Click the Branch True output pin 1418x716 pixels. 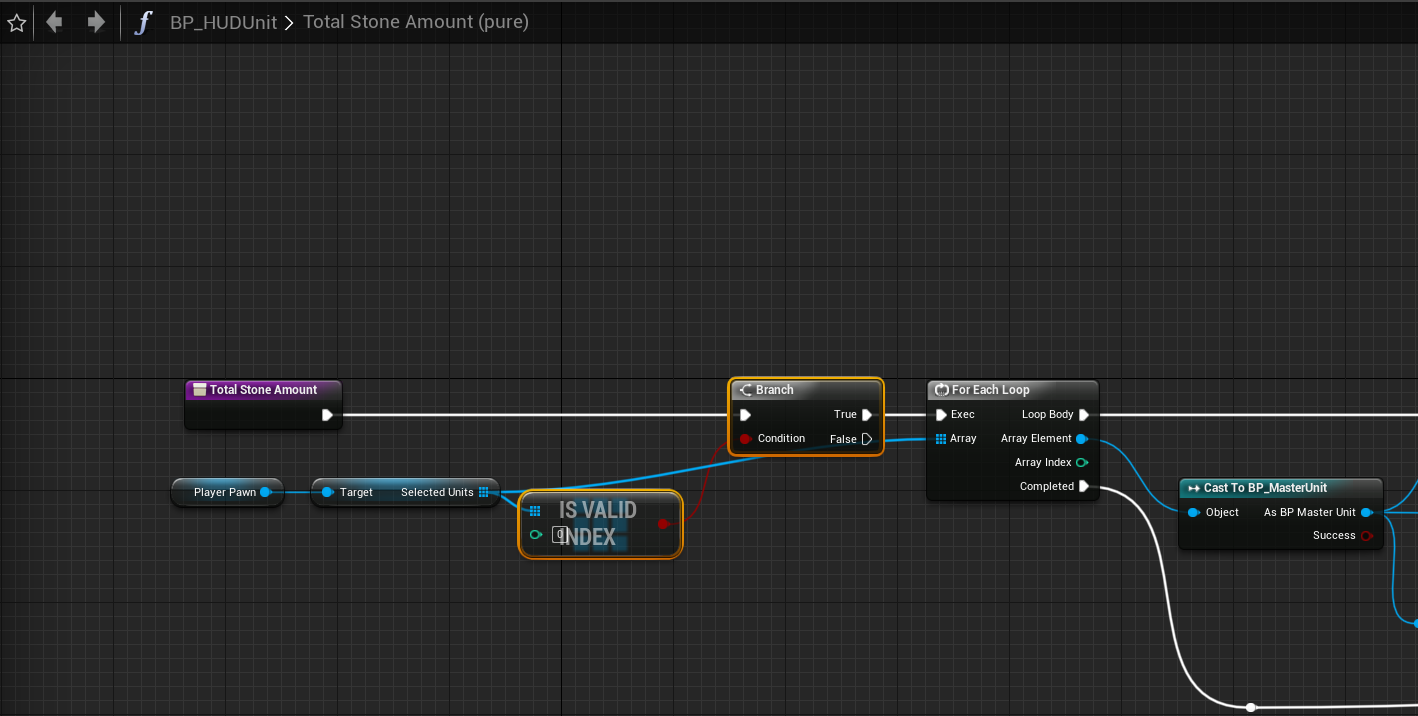867,415
